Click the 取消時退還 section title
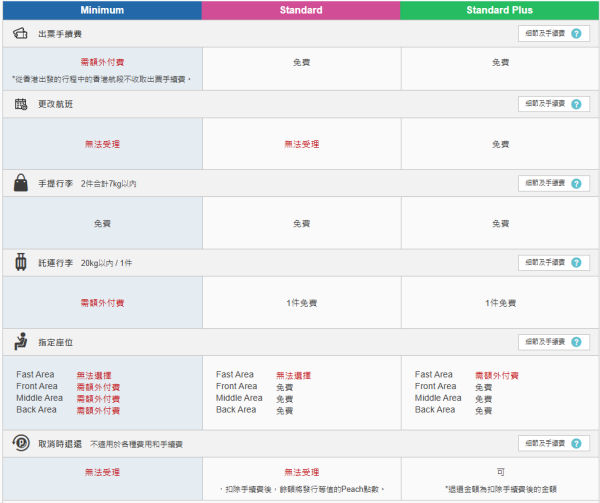This screenshot has width=600, height=503. [x=60, y=444]
